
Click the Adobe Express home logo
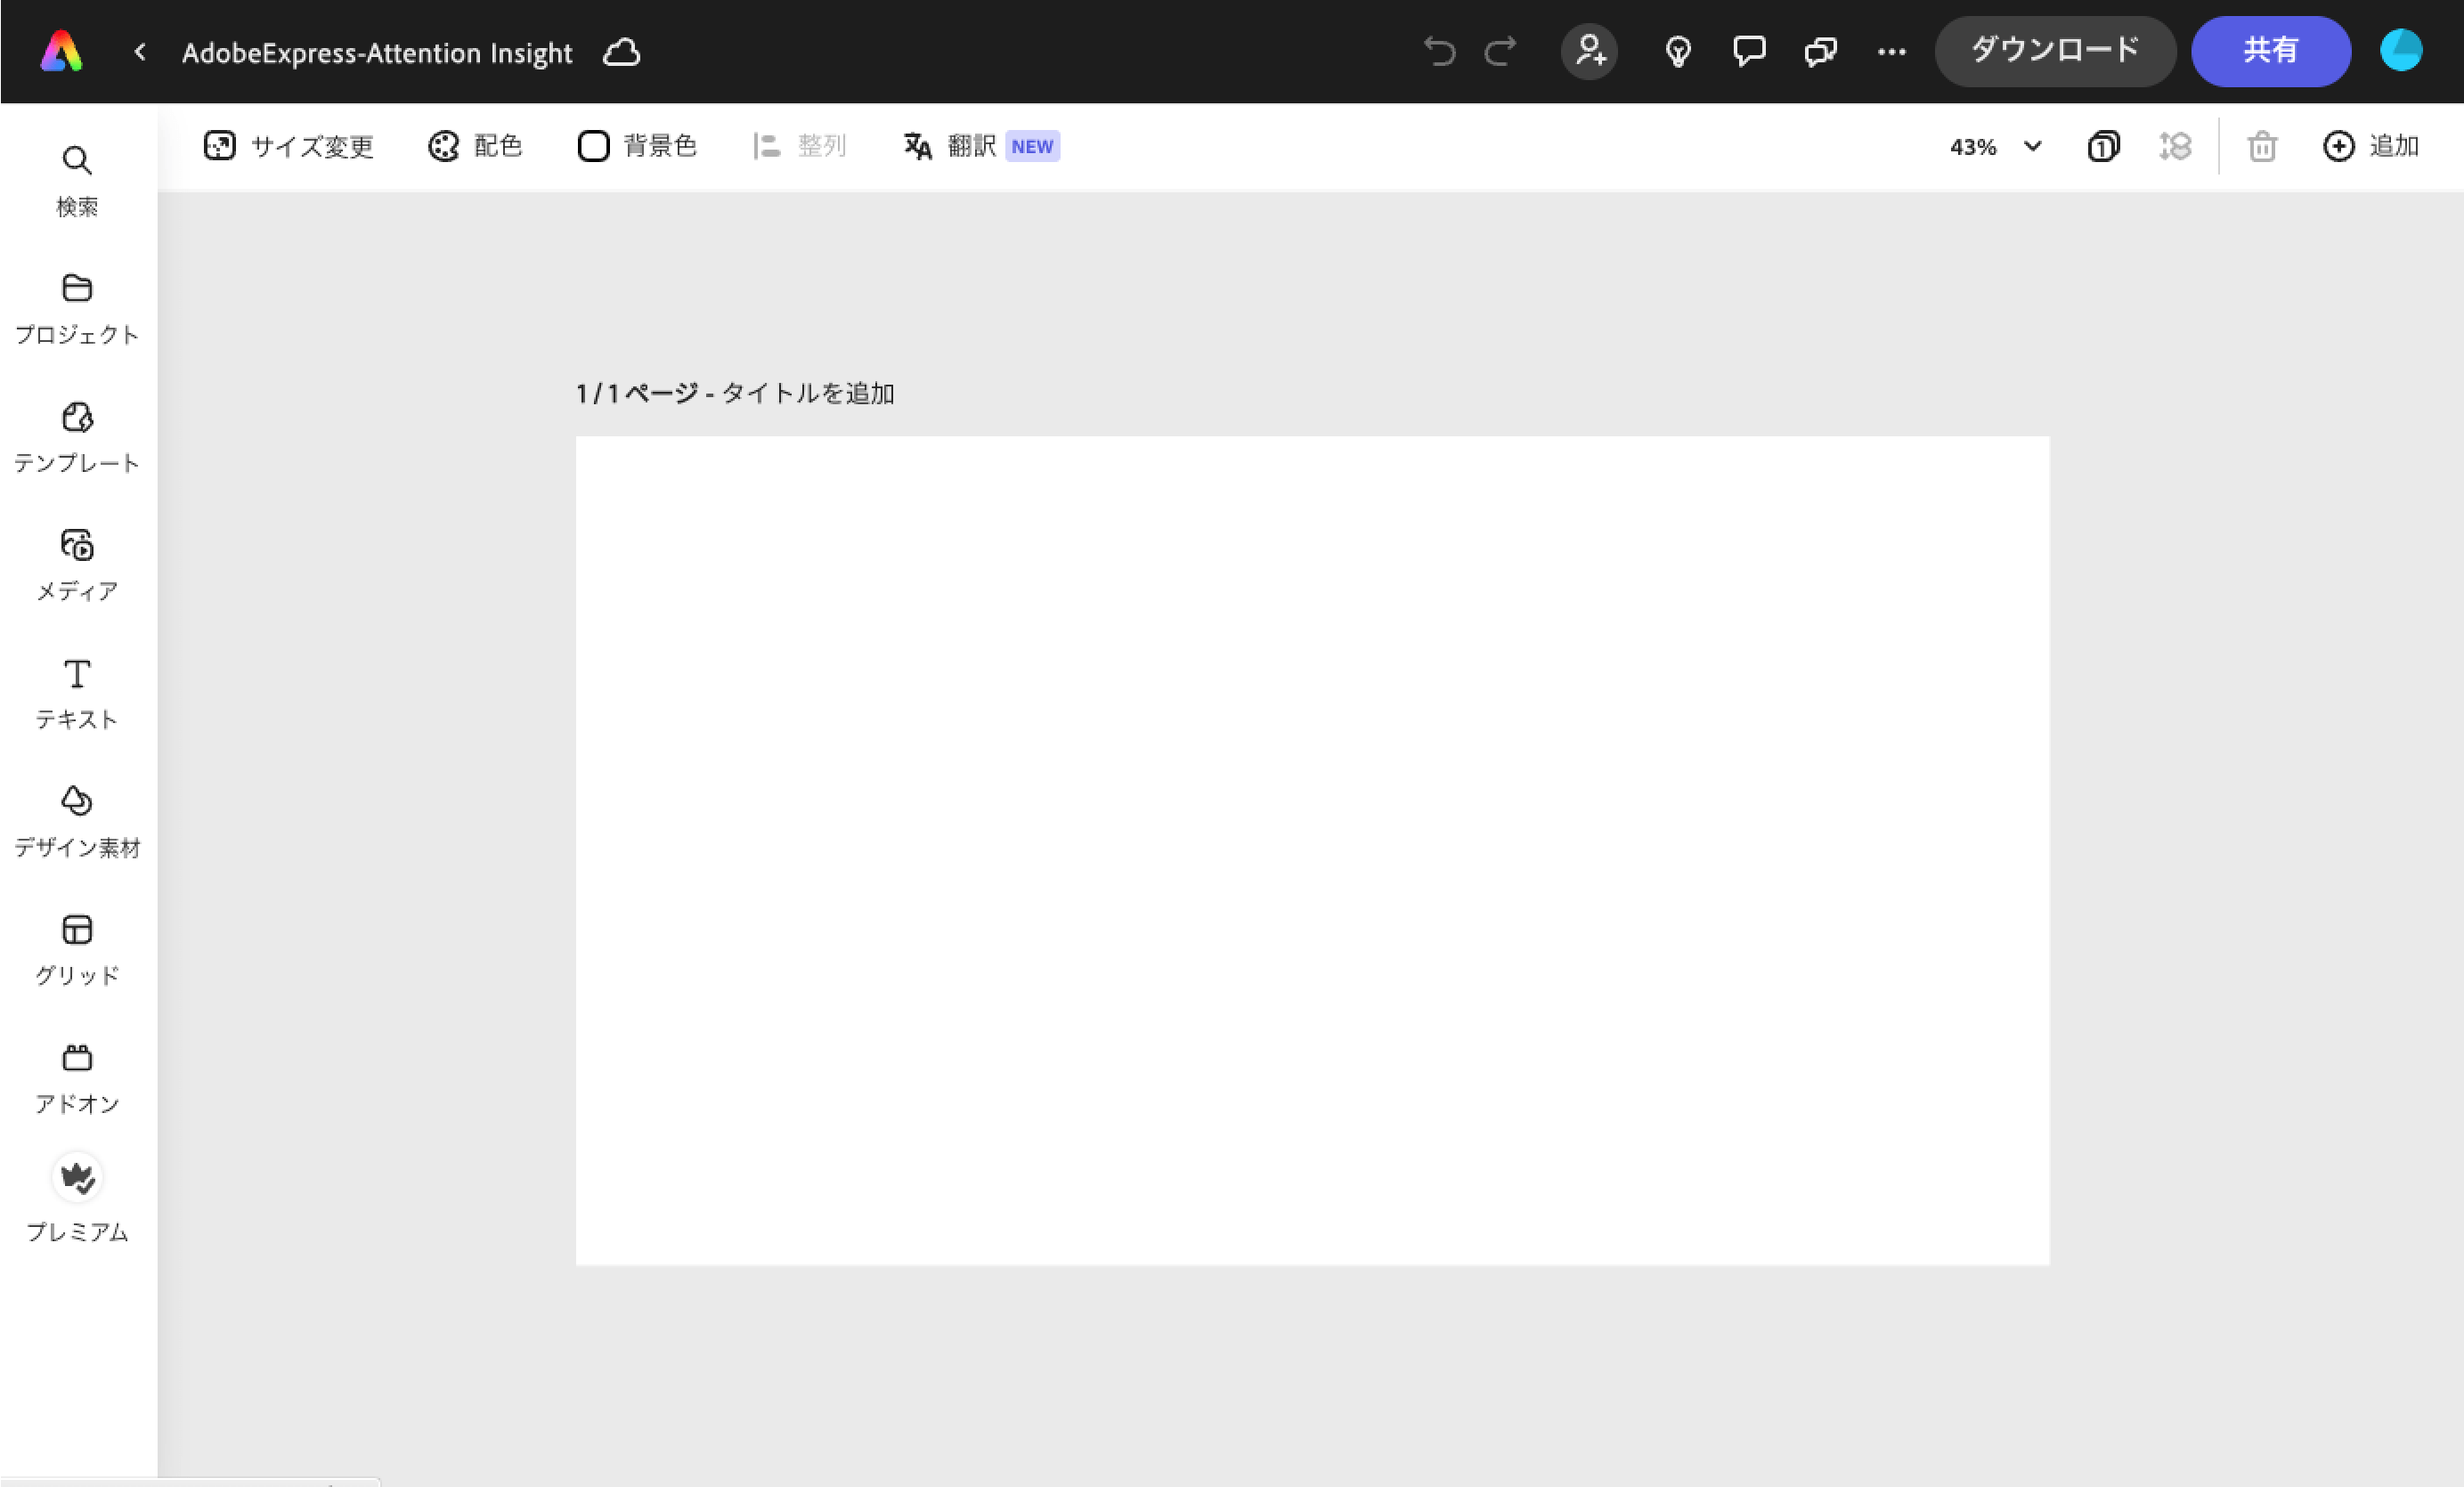click(61, 51)
